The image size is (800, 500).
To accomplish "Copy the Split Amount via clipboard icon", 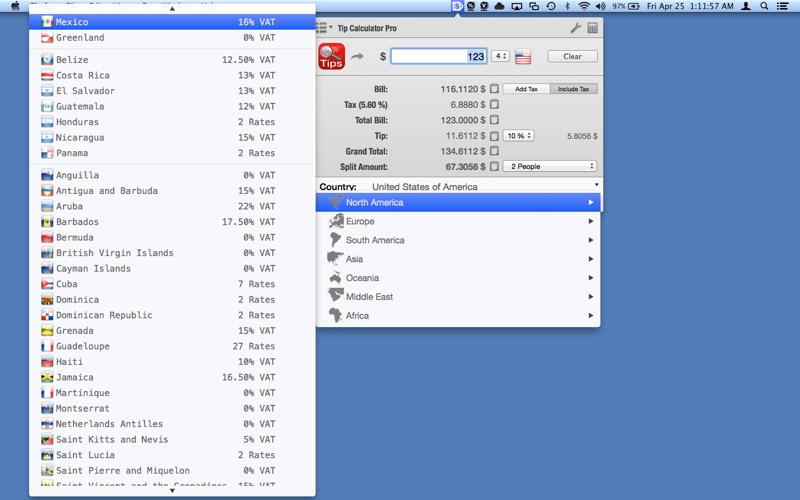I will 494,166.
